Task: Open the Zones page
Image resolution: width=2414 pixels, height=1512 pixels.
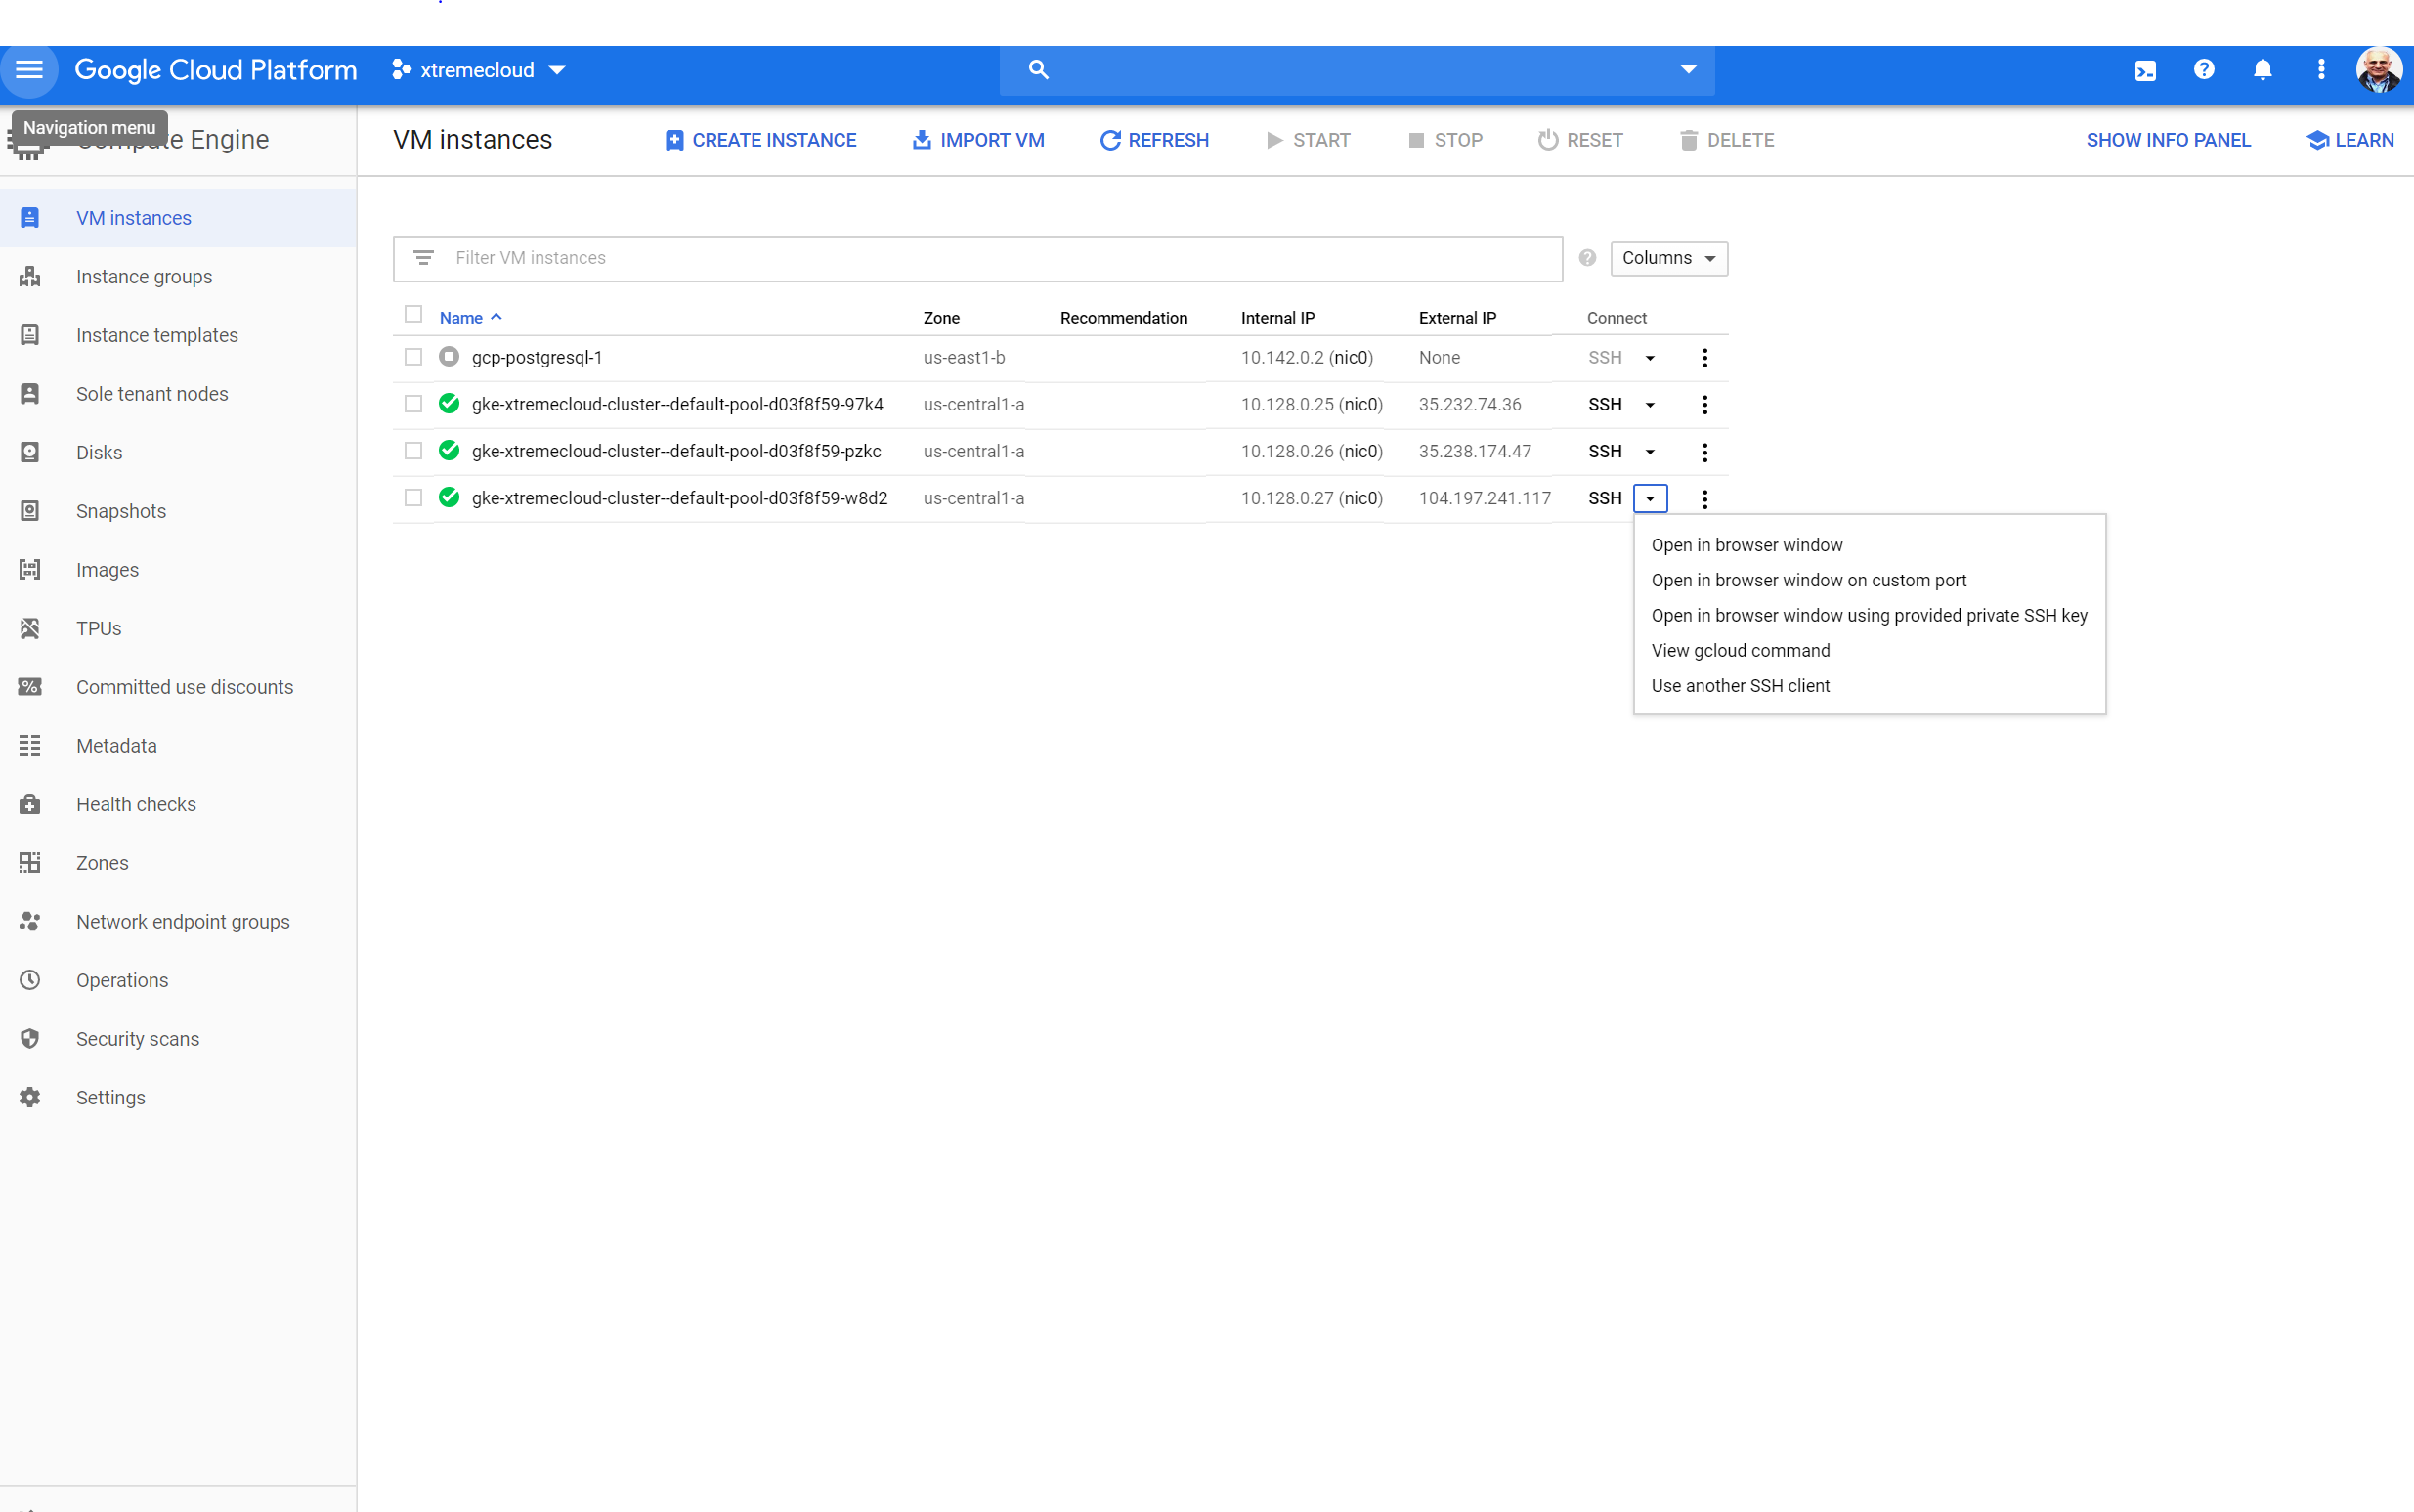Action: click(x=178, y=863)
